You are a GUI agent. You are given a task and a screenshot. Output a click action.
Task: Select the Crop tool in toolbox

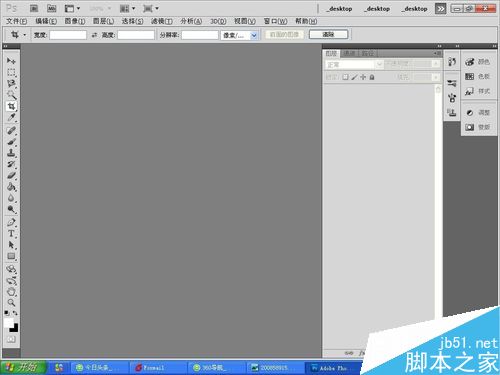click(x=11, y=106)
